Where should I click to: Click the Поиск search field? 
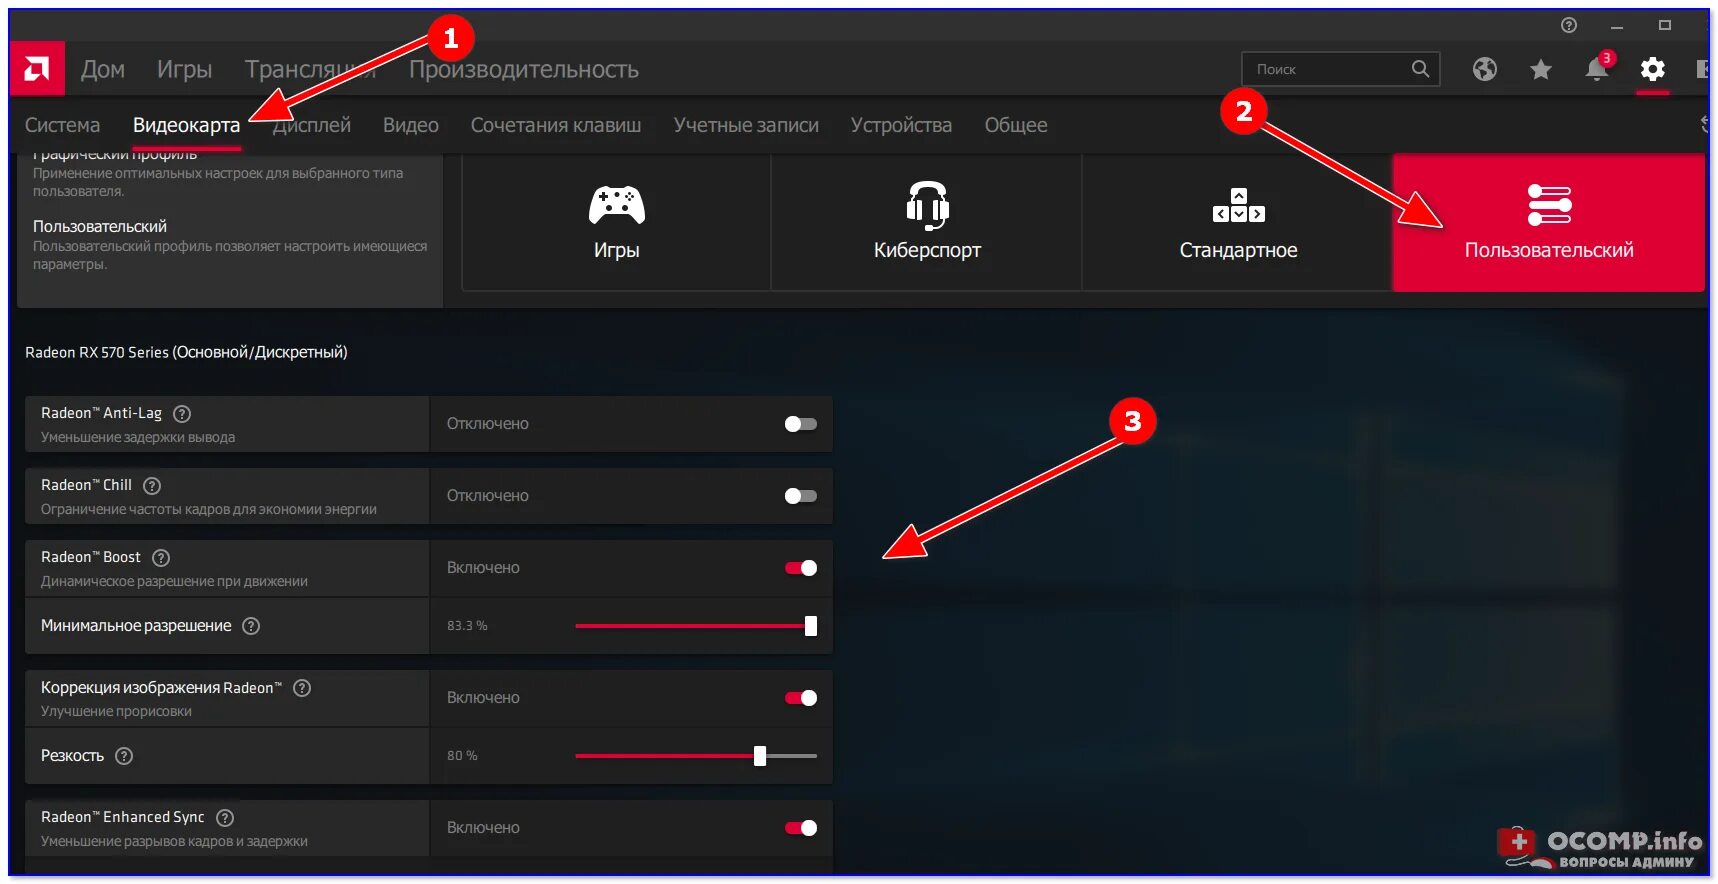(x=1340, y=69)
